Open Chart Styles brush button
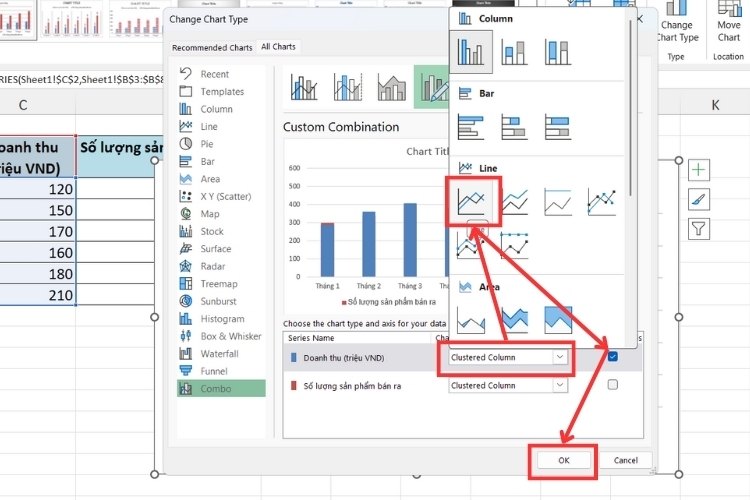 point(698,200)
